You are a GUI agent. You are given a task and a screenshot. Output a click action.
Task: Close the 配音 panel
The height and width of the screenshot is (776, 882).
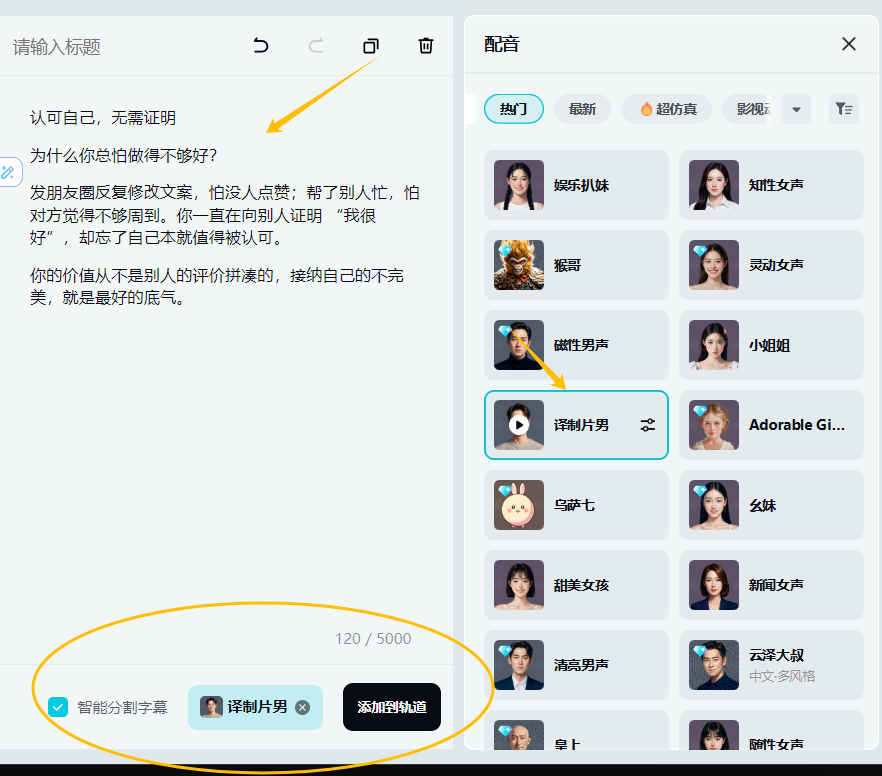(849, 44)
